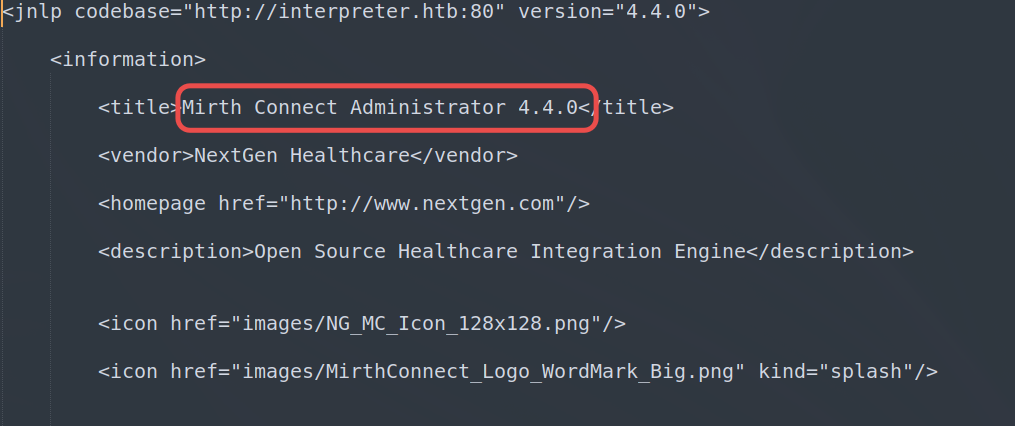
Task: Click the NextGen Healthcare vendor text
Action: 302,156
